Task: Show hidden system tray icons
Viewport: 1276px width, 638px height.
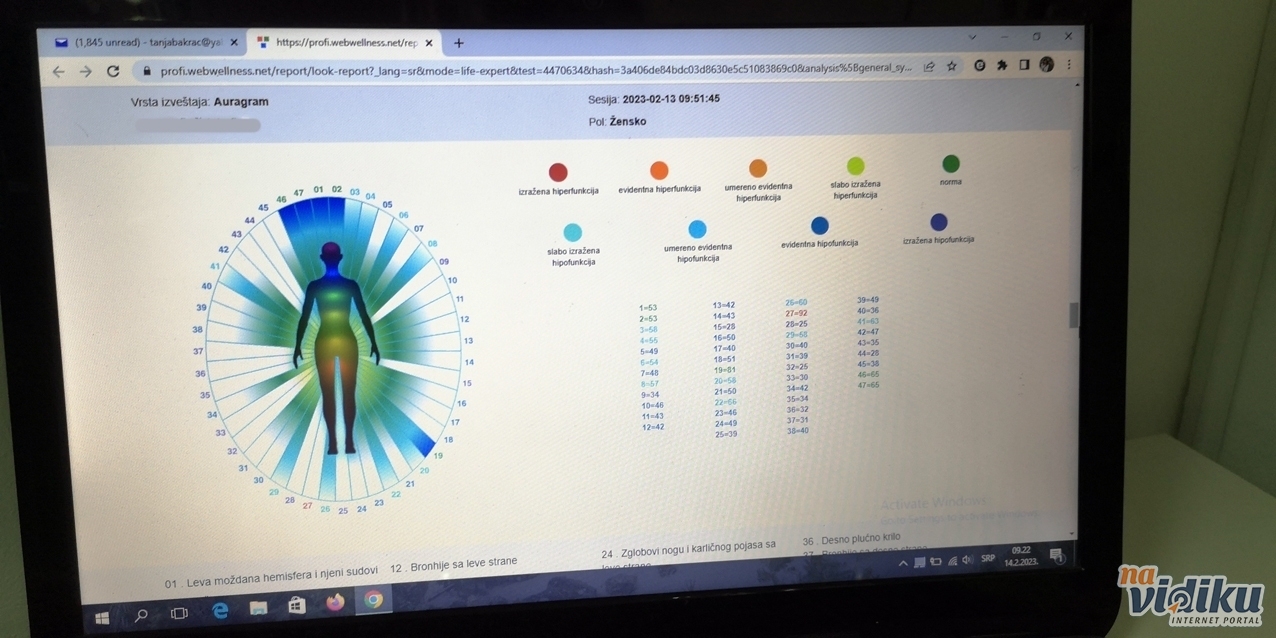Action: pyautogui.click(x=903, y=564)
